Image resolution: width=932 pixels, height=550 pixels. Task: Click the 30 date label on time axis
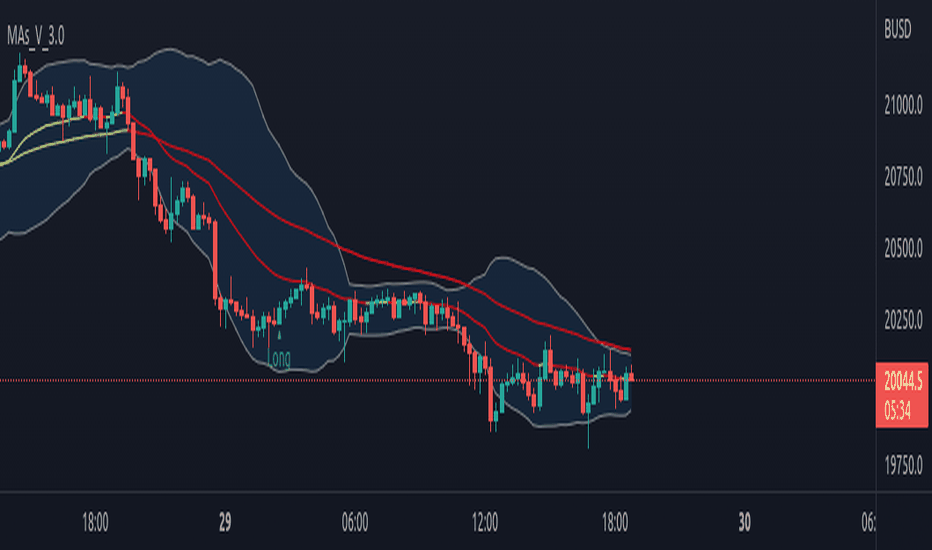tap(744, 523)
